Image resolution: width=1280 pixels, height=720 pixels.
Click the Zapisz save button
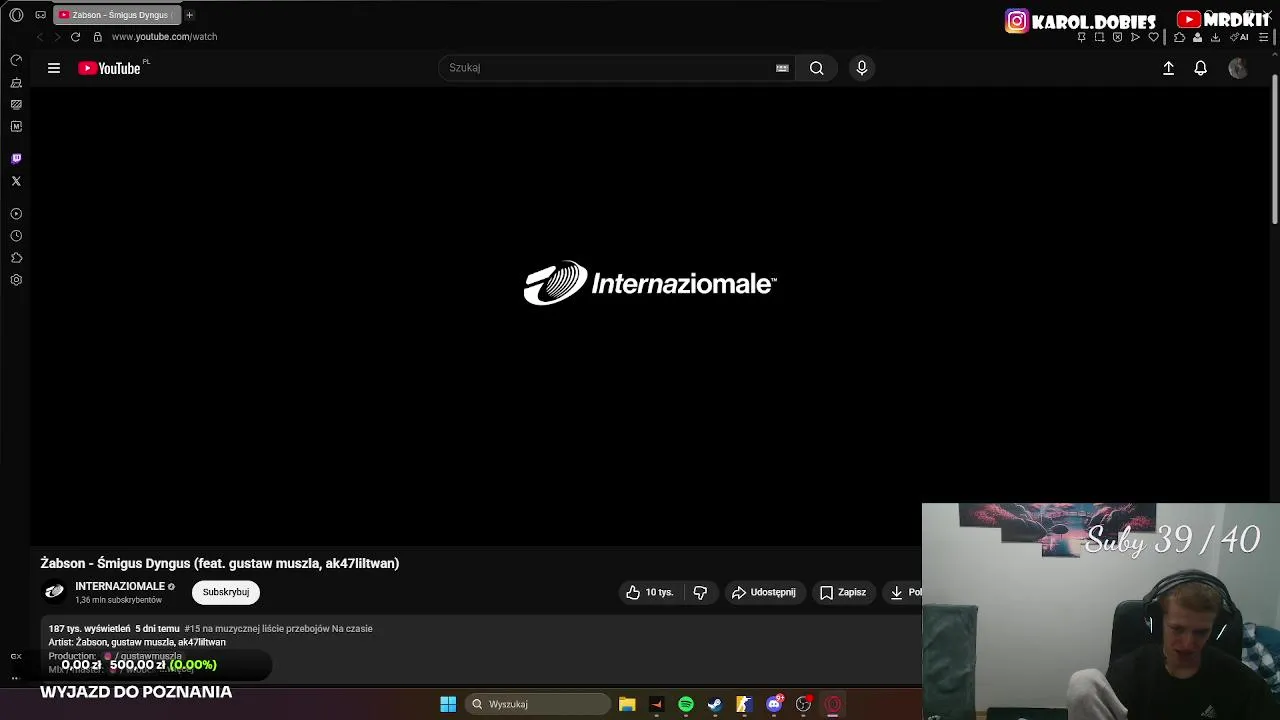[x=843, y=592]
